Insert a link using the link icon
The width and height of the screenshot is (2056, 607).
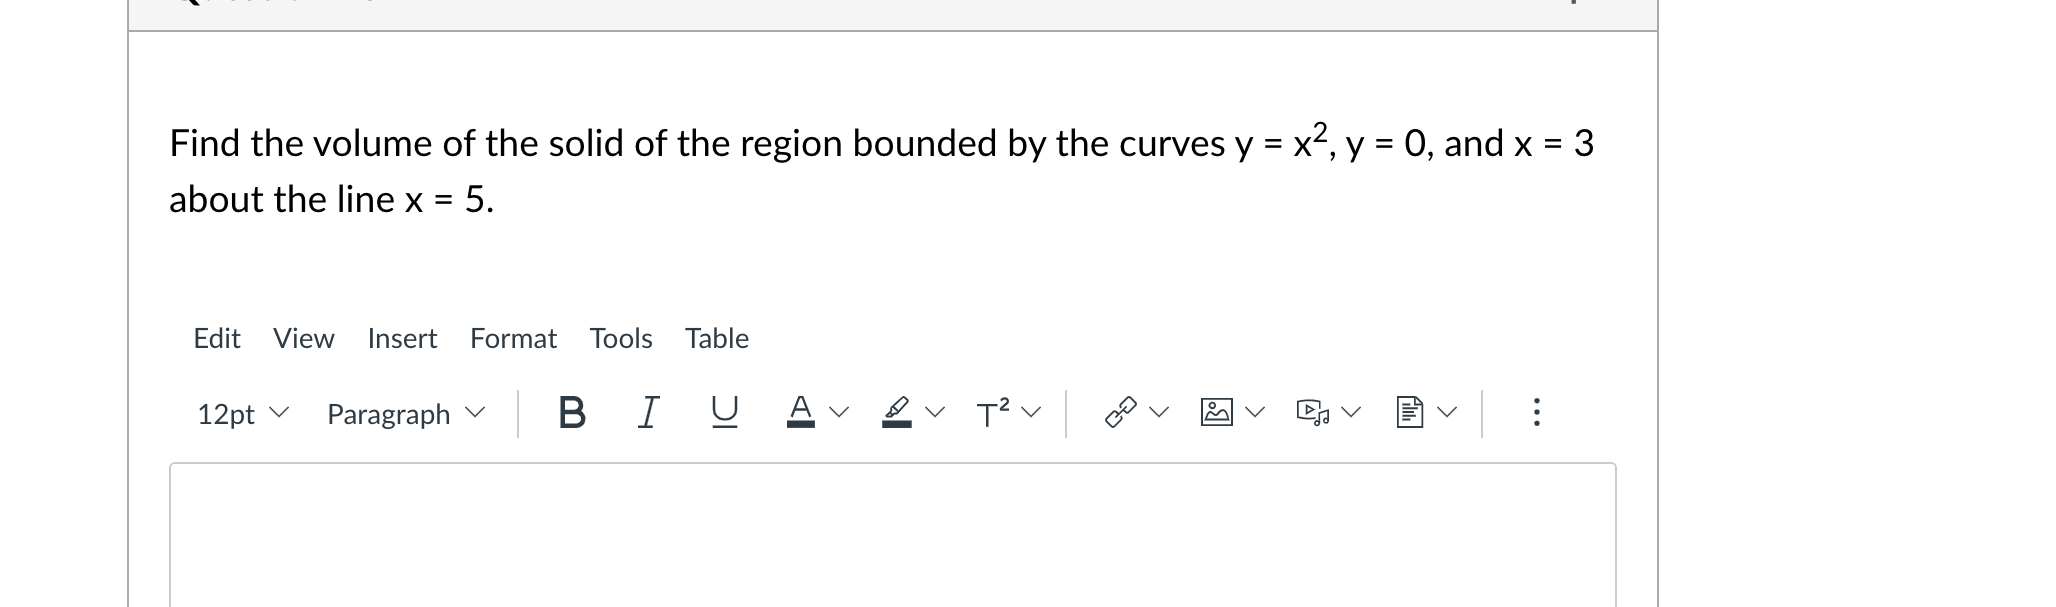pos(1119,410)
